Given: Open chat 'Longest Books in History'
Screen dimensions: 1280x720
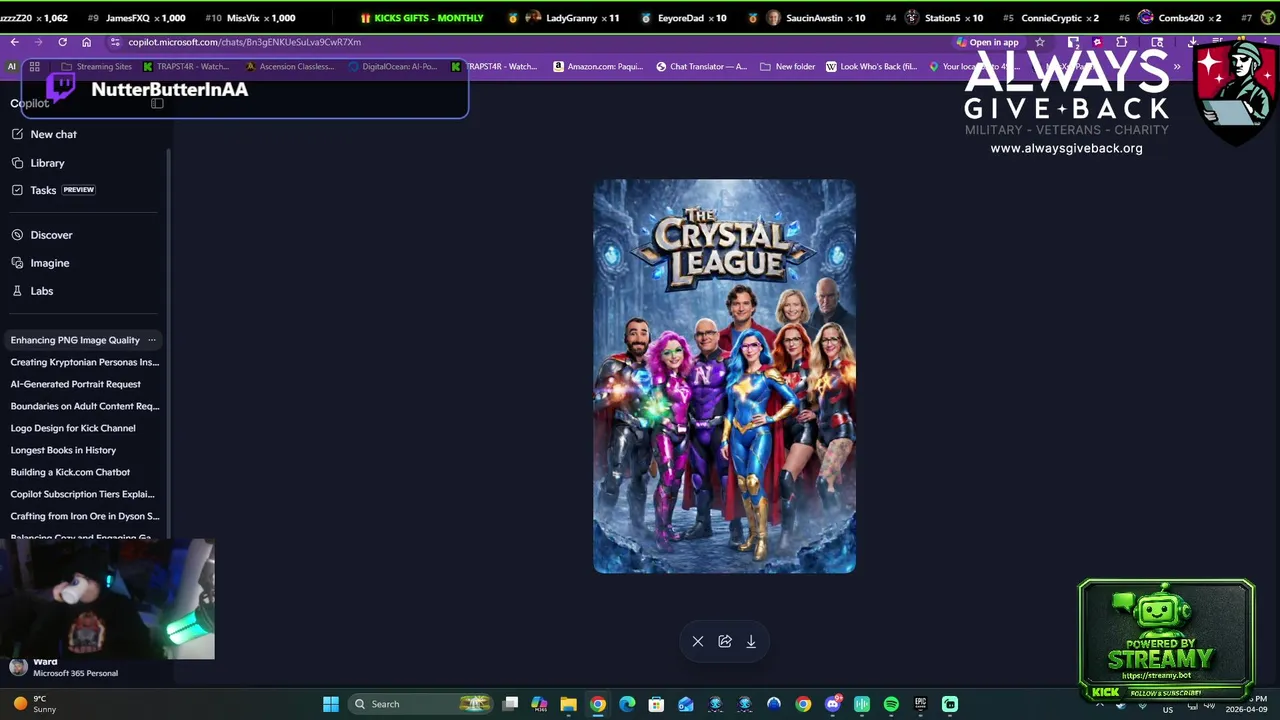Looking at the screenshot, I should (x=63, y=450).
